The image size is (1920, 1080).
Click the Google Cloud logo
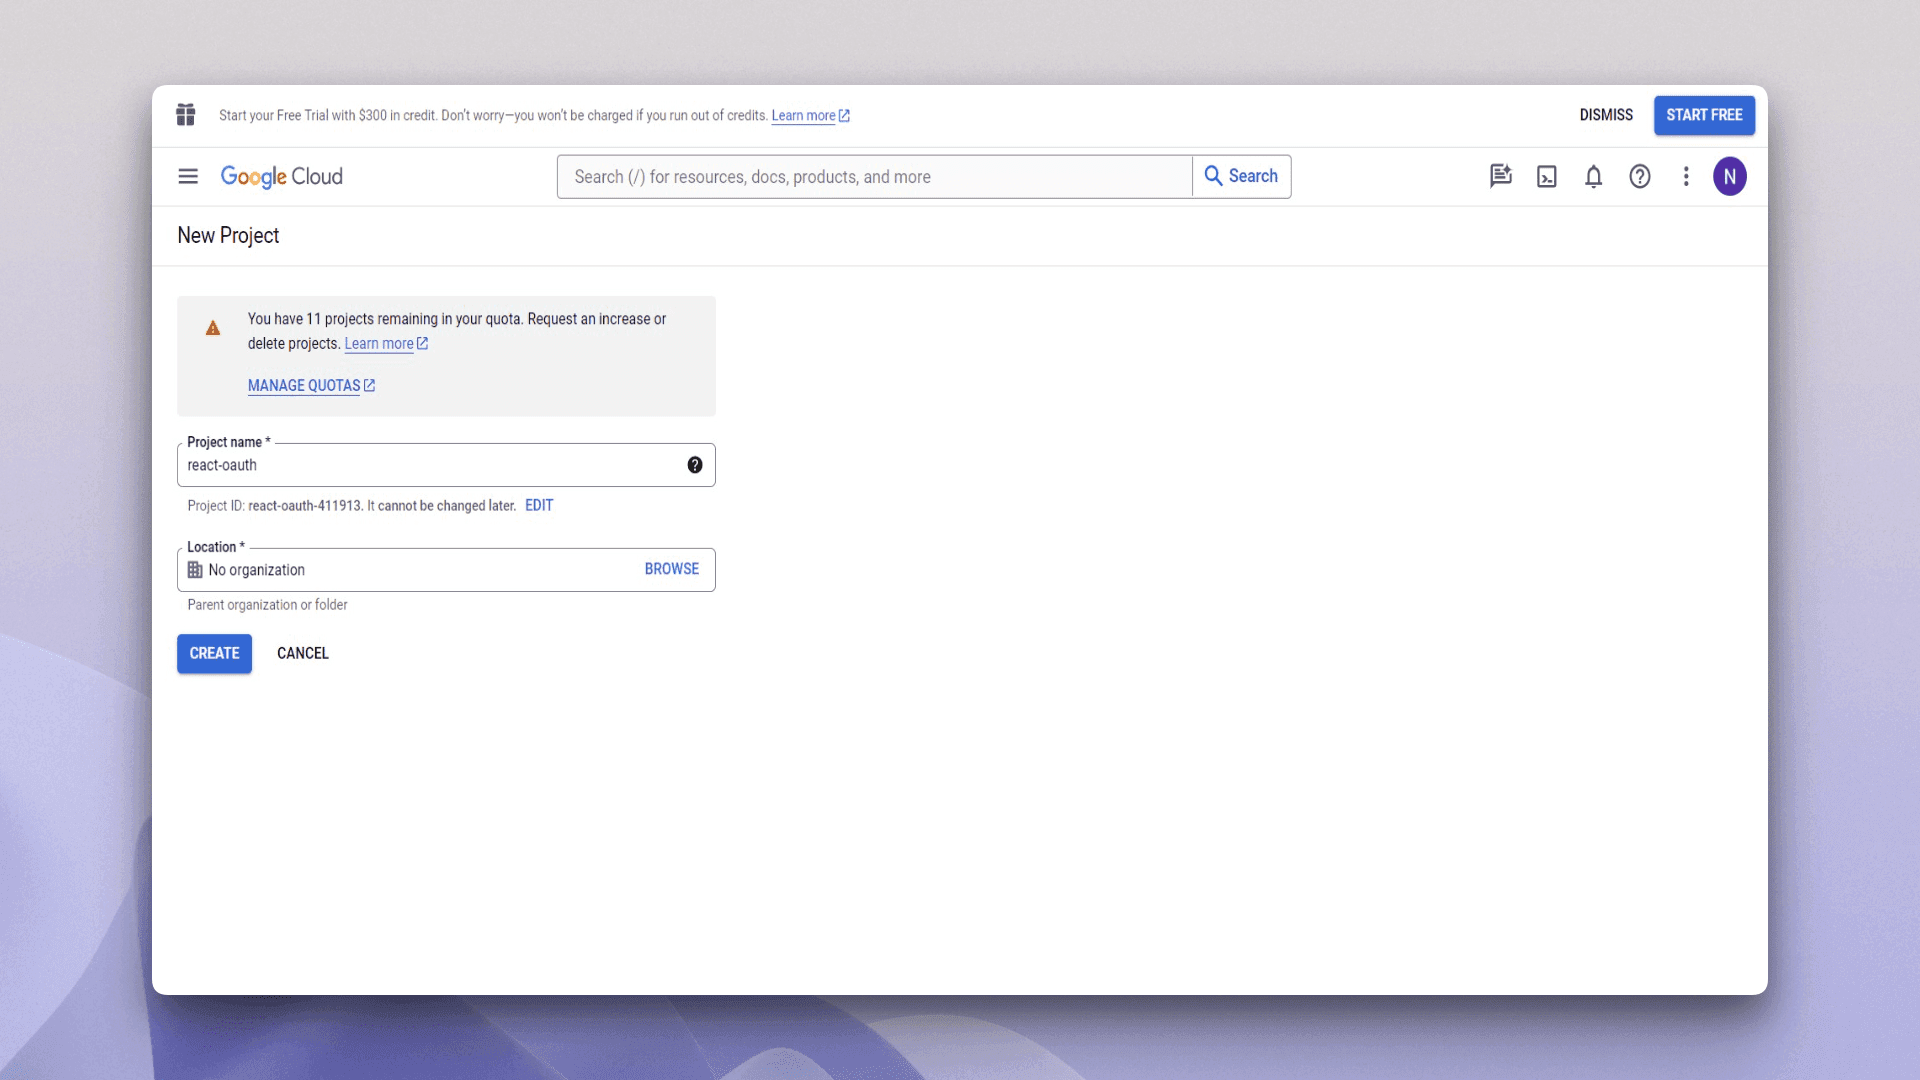tap(281, 176)
